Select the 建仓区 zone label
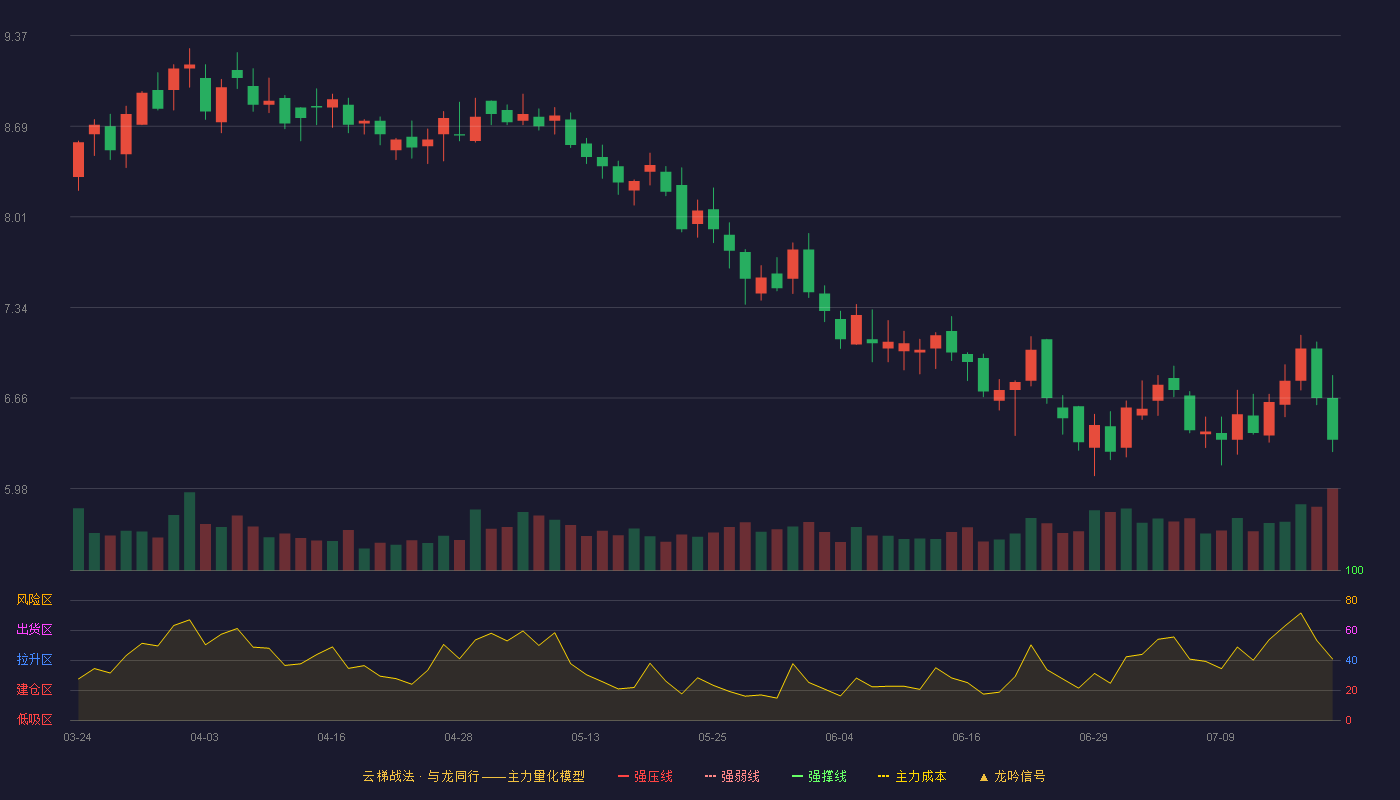The width and height of the screenshot is (1400, 800). [35, 690]
